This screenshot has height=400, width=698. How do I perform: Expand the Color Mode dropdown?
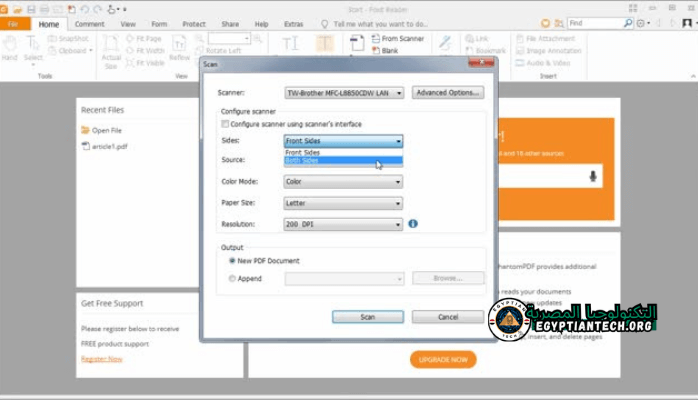click(343, 182)
